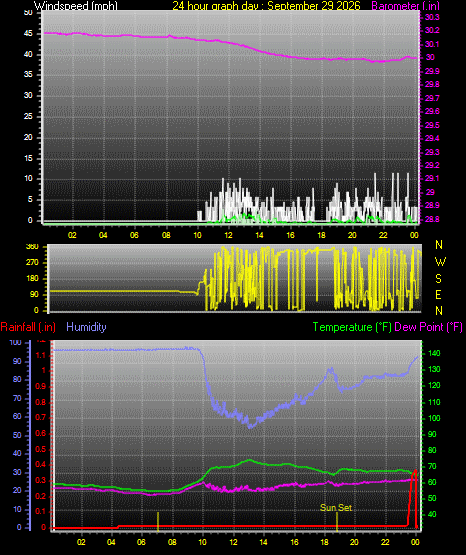Image resolution: width=466 pixels, height=555 pixels.
Task: Click the rainfall spike near midnight
Action: (413, 498)
